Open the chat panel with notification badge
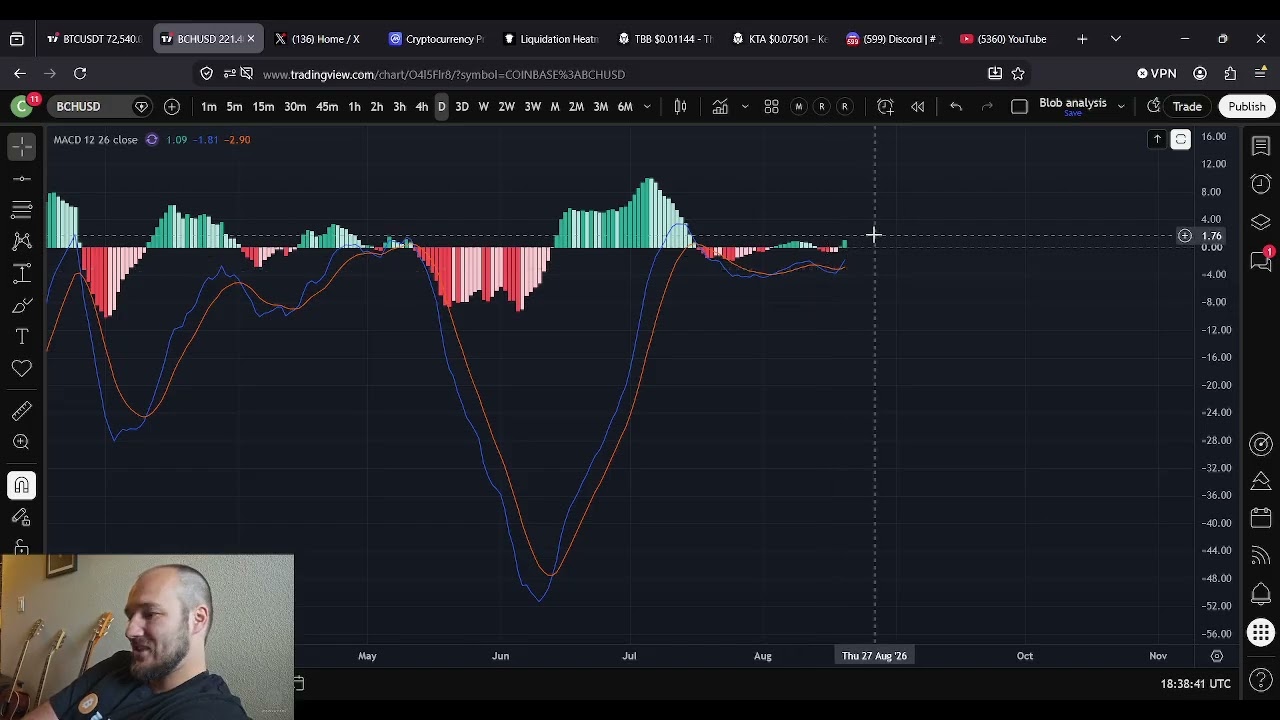 [x=1261, y=260]
